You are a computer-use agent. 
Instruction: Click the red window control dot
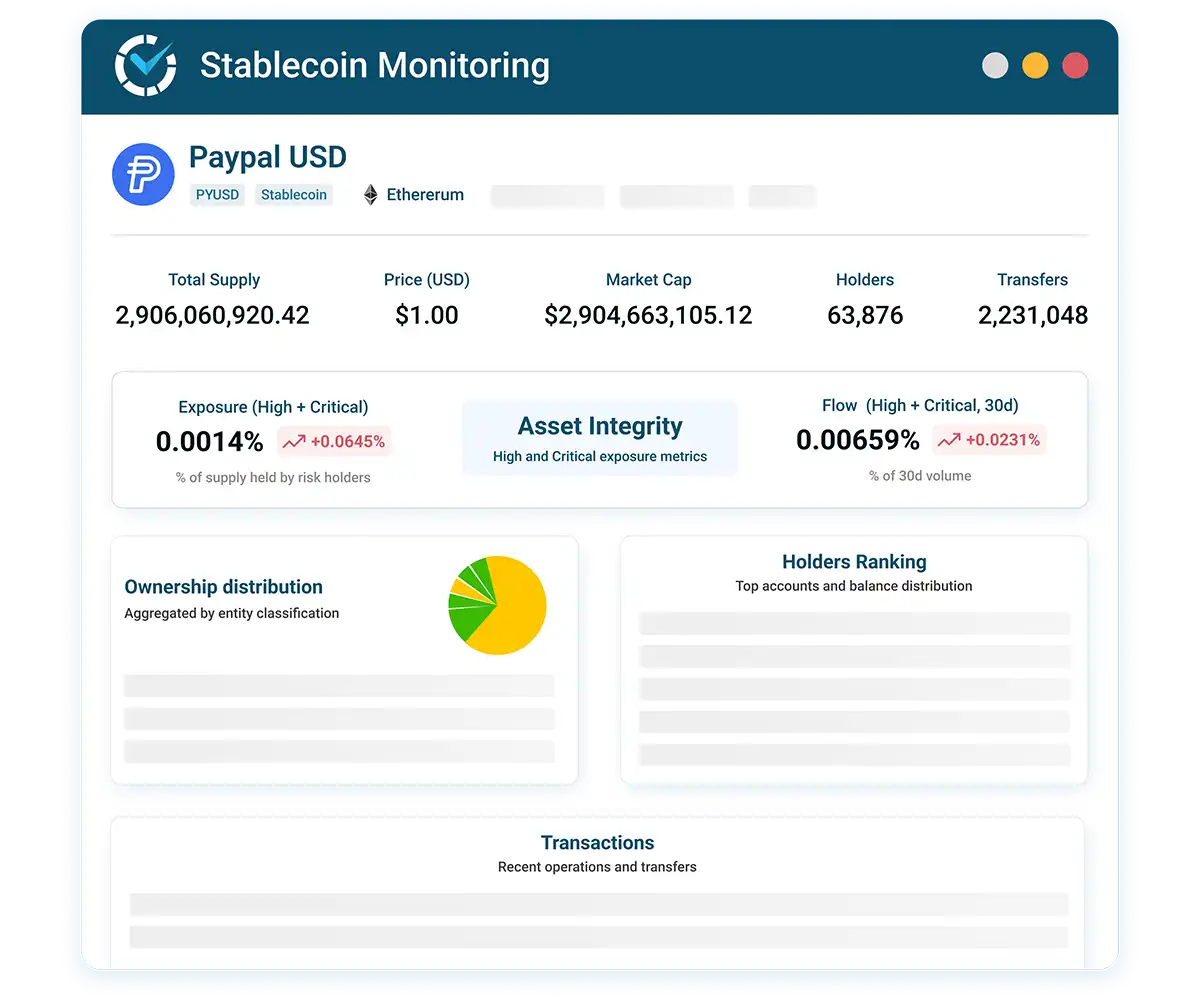point(1075,66)
